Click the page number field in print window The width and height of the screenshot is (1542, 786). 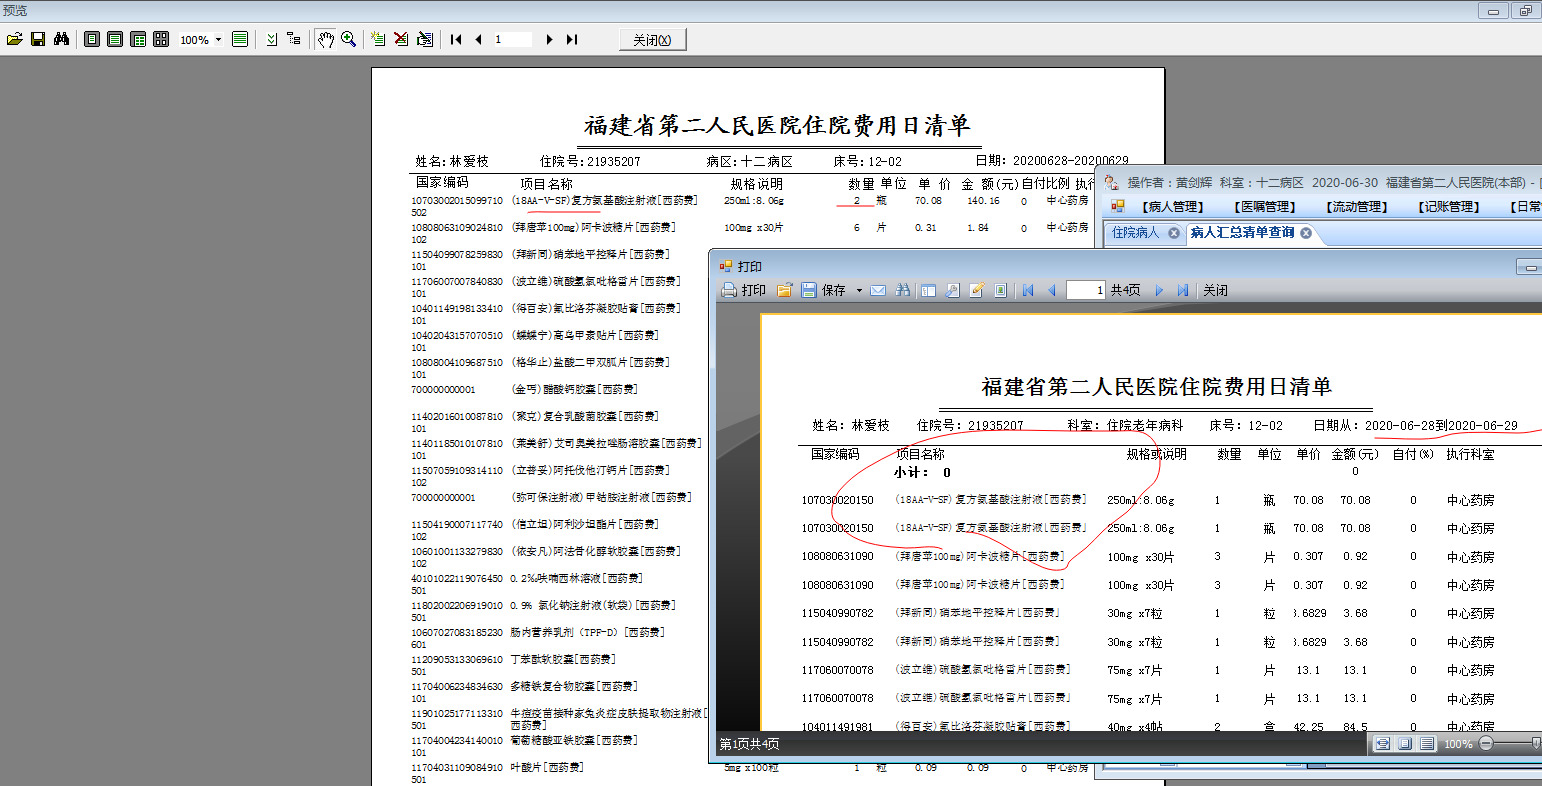click(1085, 290)
